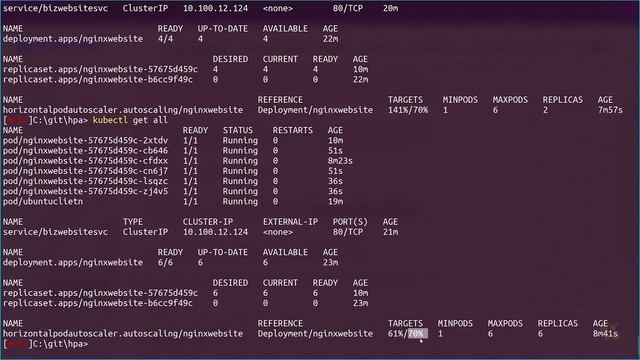Click the 21m service age
The height and width of the screenshot is (360, 640).
pos(390,232)
